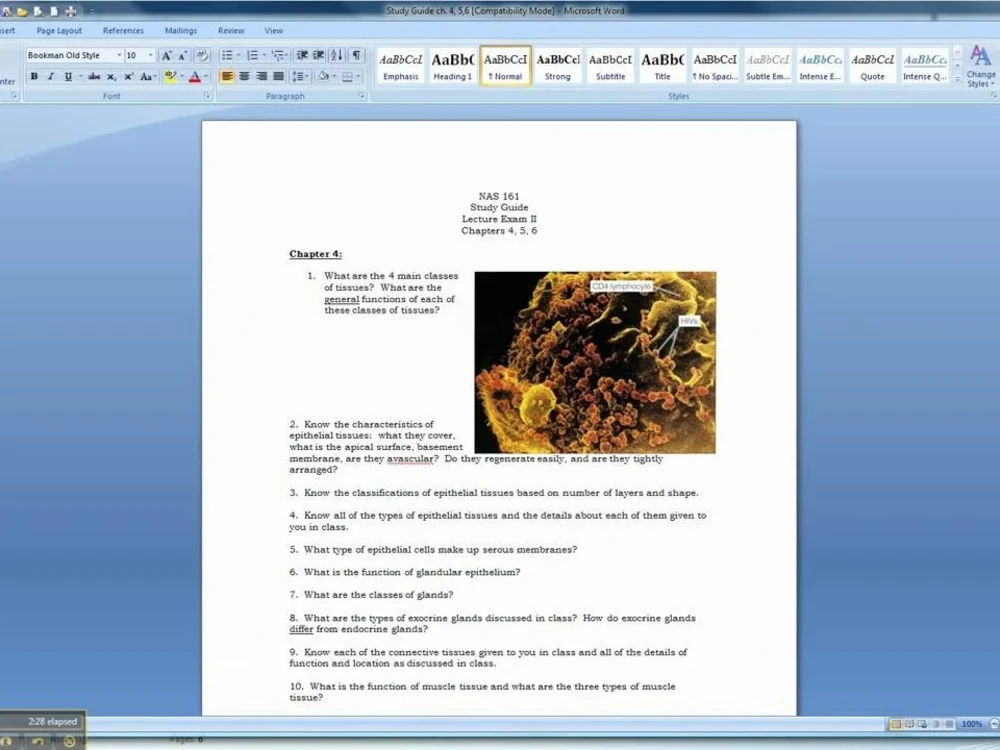Apply the Intense Quote style
The height and width of the screenshot is (750, 1000).
tap(925, 66)
